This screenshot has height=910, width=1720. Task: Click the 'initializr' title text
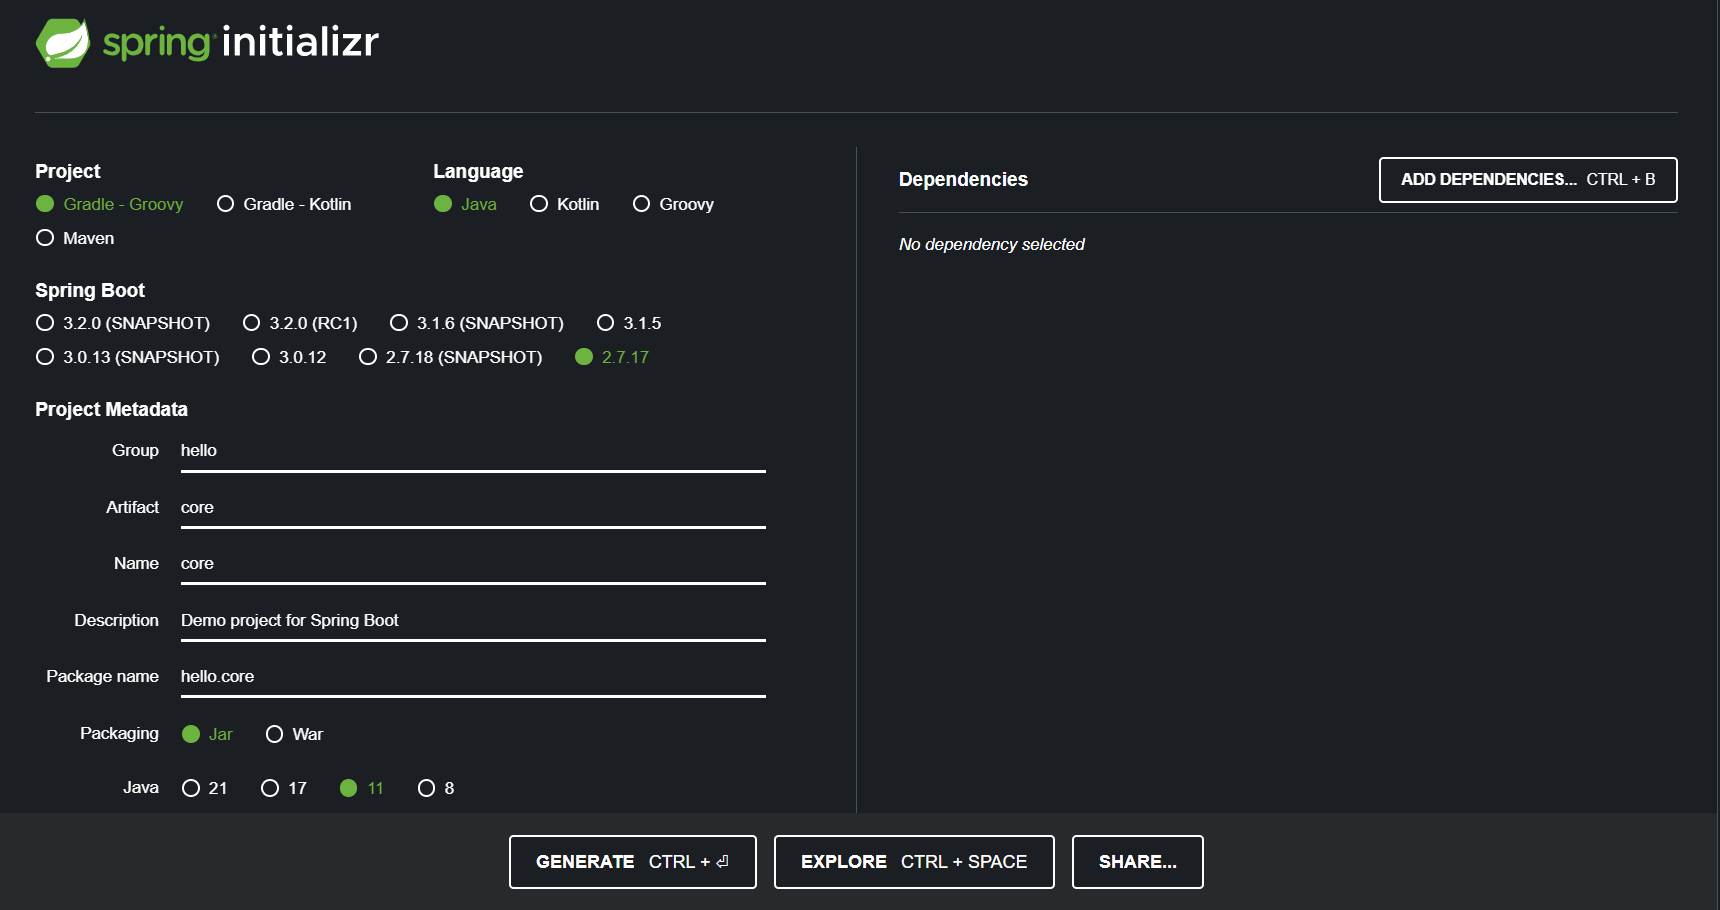click(x=300, y=42)
